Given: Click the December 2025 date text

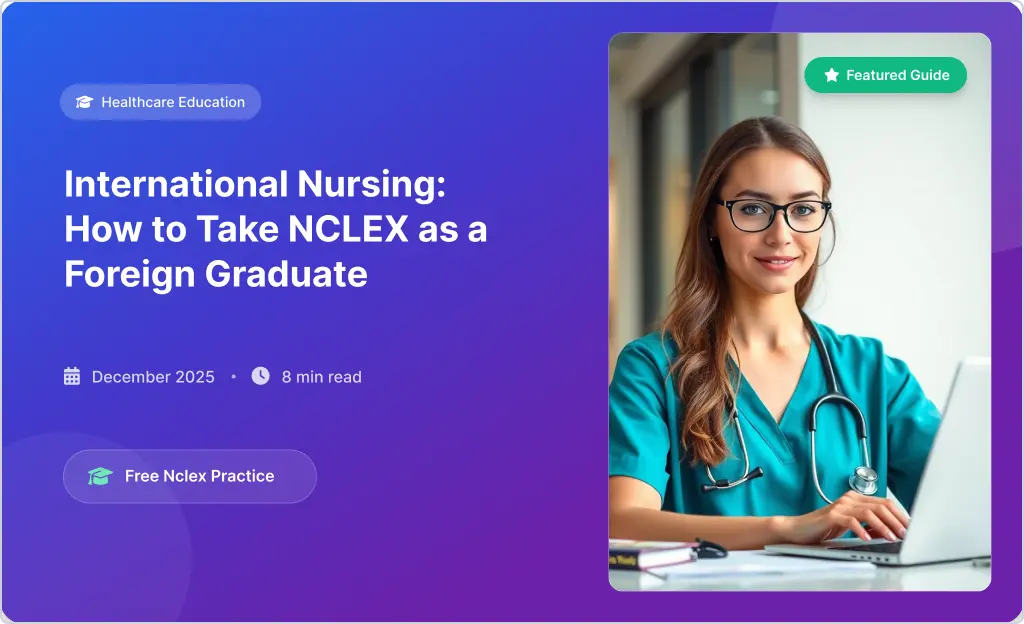Looking at the screenshot, I should (x=153, y=377).
